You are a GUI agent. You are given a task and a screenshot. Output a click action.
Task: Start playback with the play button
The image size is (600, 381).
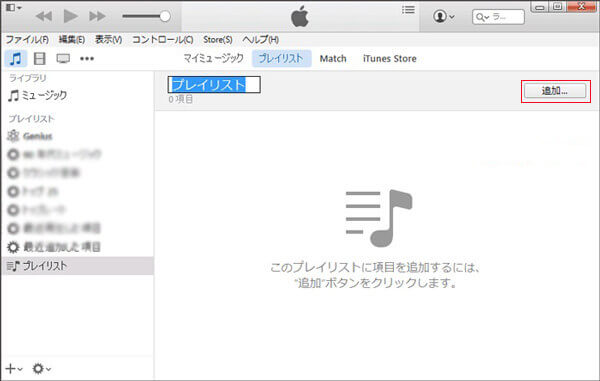coord(70,16)
